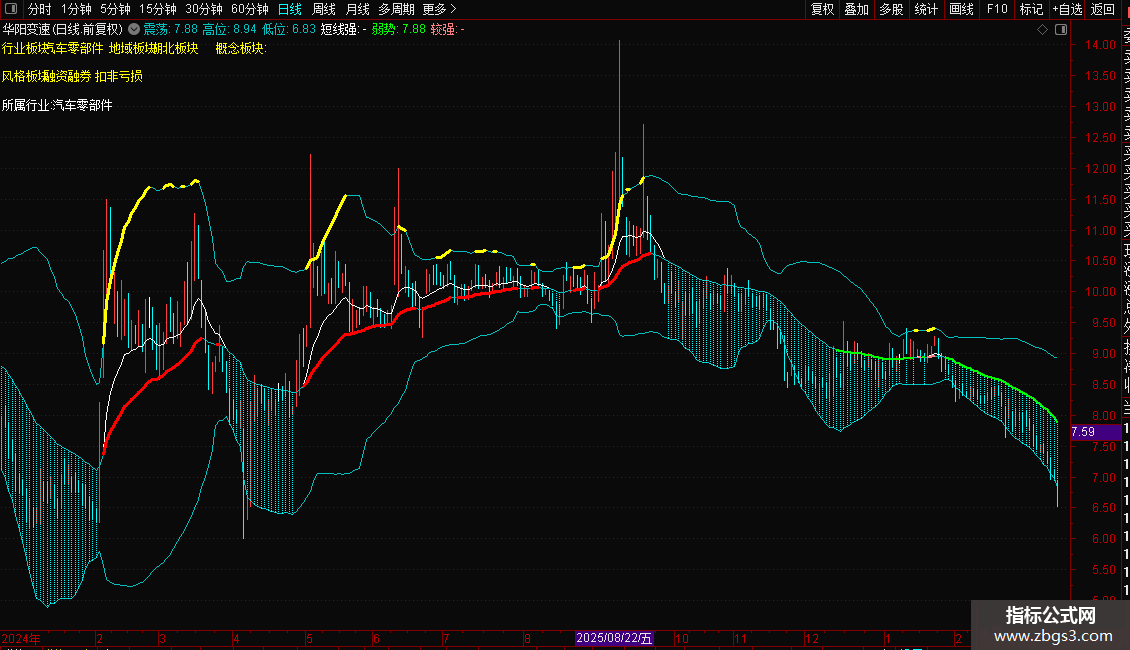The image size is (1130, 650).
Task: Add stock via +自选 button
Action: (x=1067, y=9)
